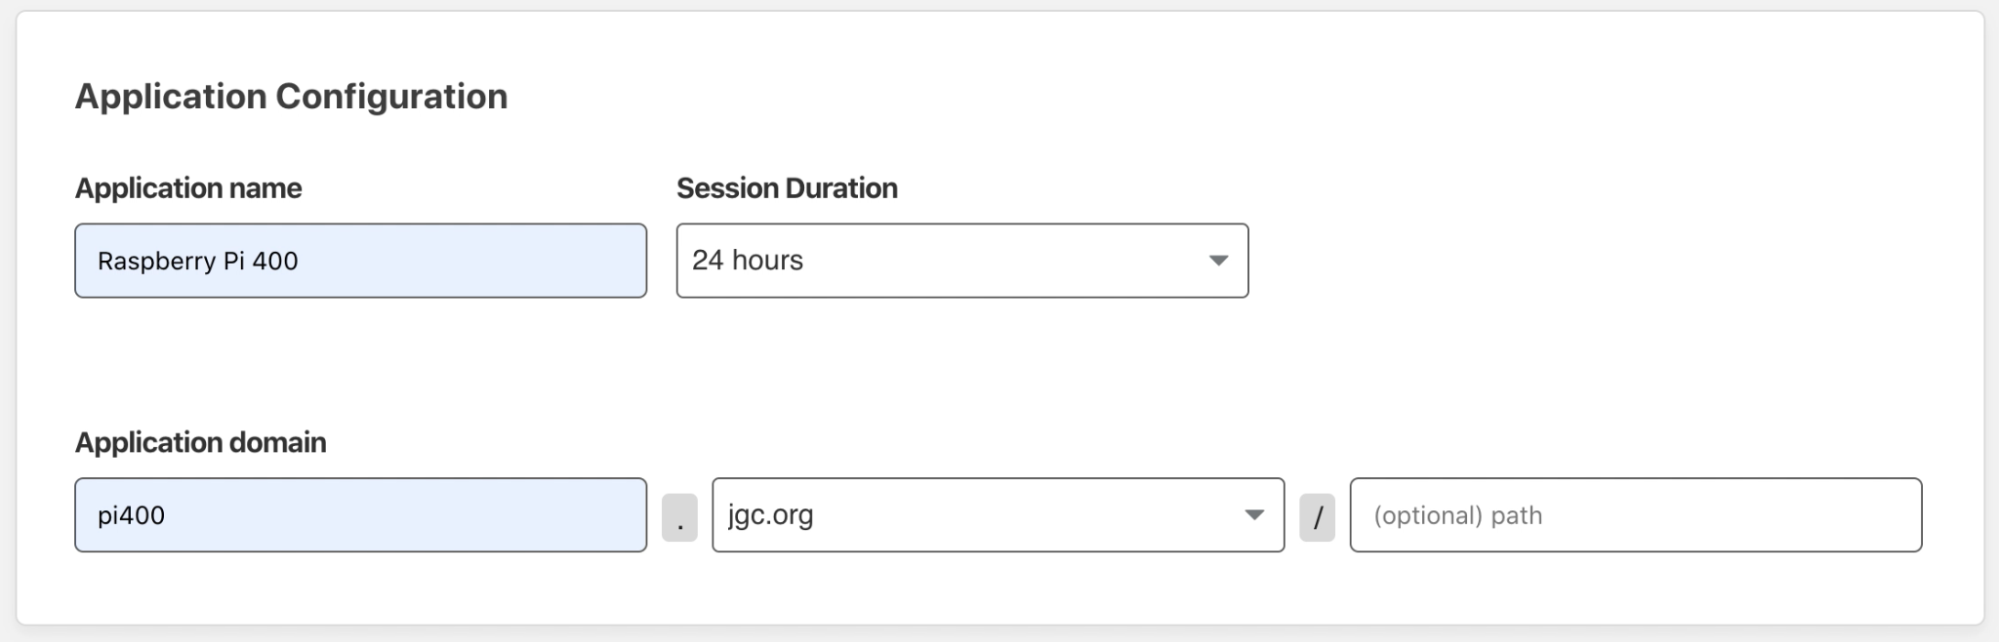Image resolution: width=1999 pixels, height=643 pixels.
Task: Click the Raspberry Pi 400 text
Action: (x=198, y=261)
